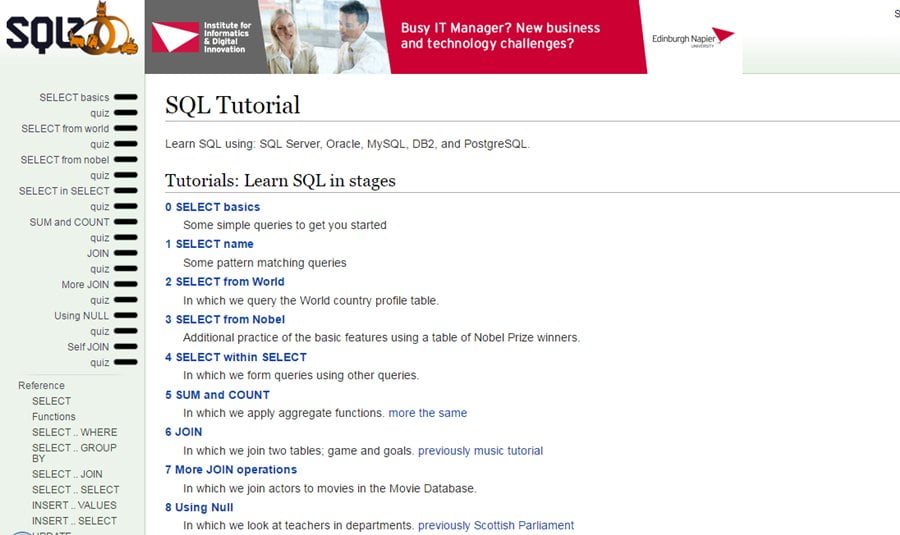Click progress bar beside SELECT in SELECT
Image resolution: width=900 pixels, height=535 pixels.
[x=126, y=191]
